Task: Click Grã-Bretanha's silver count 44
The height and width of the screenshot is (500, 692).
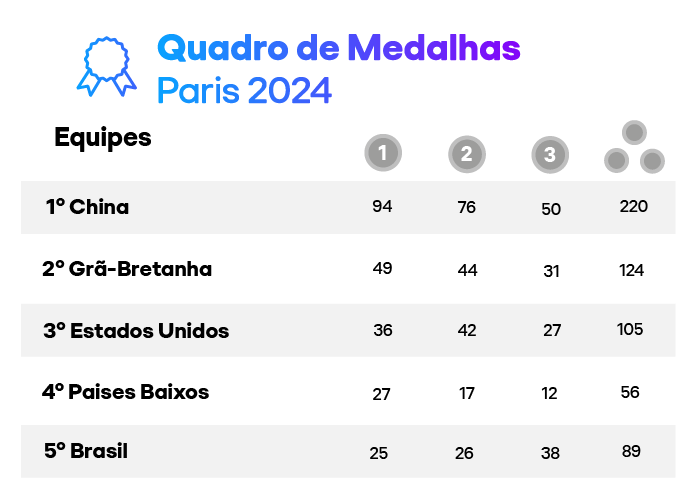Action: 466,269
